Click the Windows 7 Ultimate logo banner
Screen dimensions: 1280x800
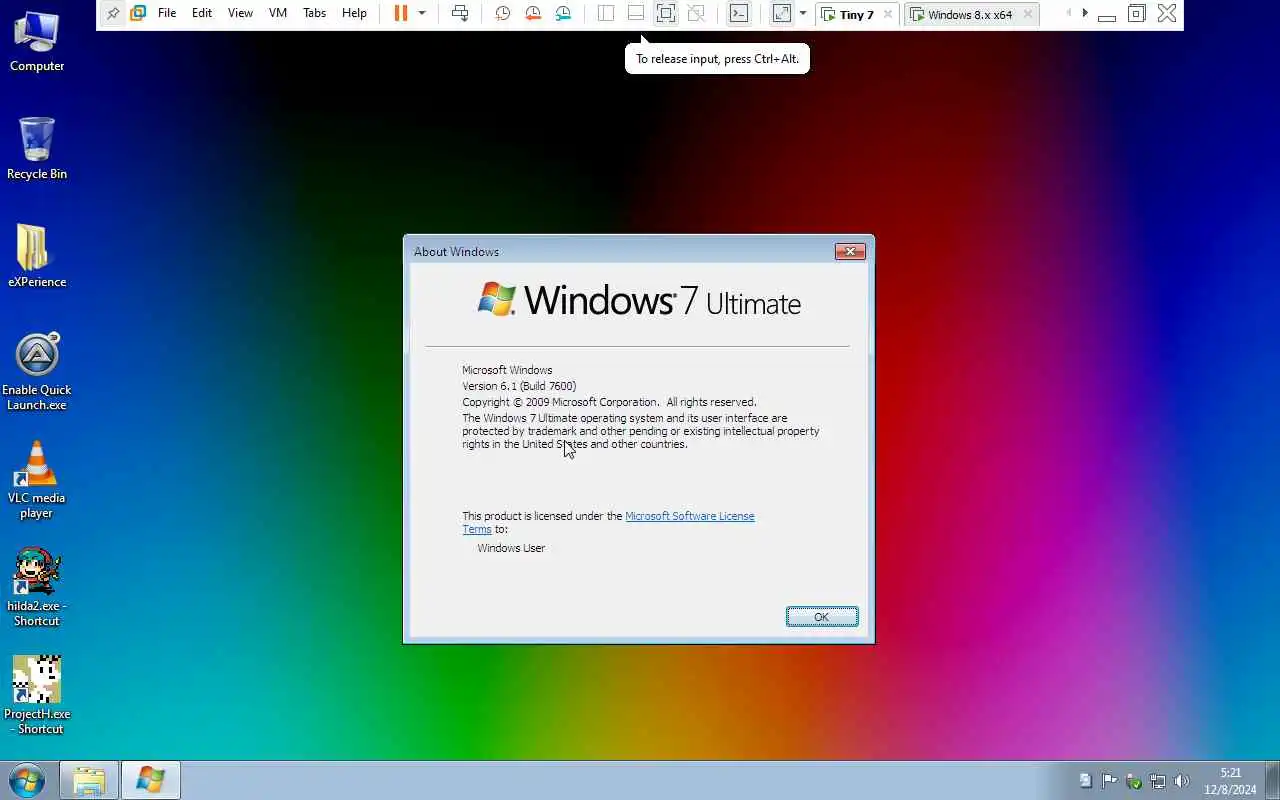[639, 300]
